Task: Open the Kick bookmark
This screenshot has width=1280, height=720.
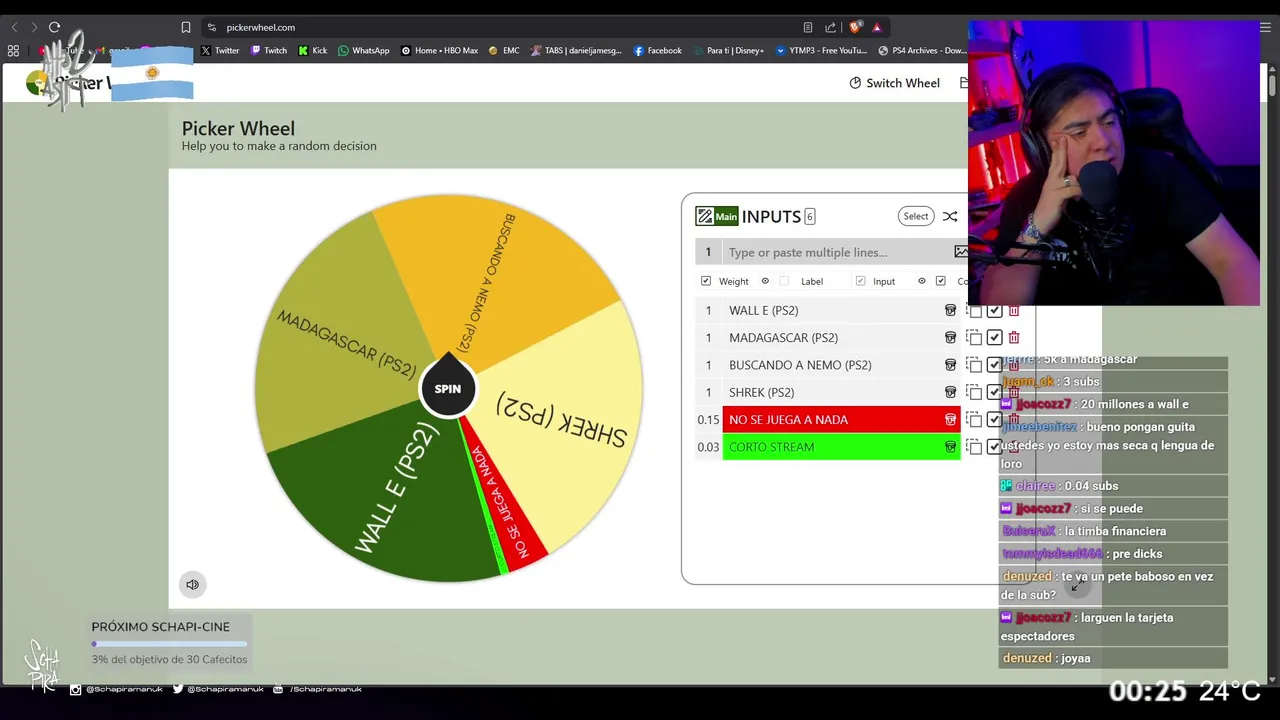Action: pos(313,50)
